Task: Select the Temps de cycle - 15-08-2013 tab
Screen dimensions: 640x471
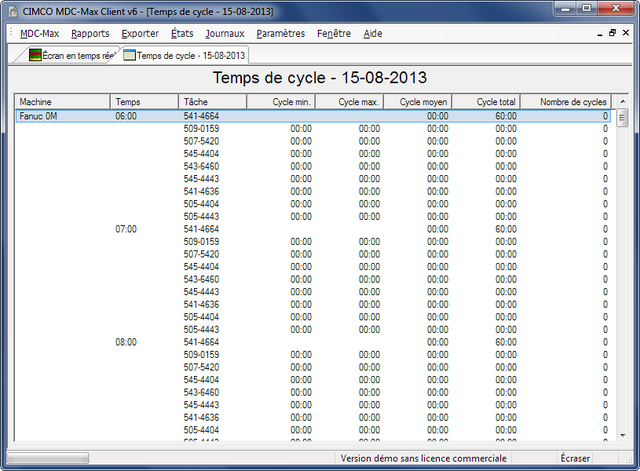Action: (185, 55)
